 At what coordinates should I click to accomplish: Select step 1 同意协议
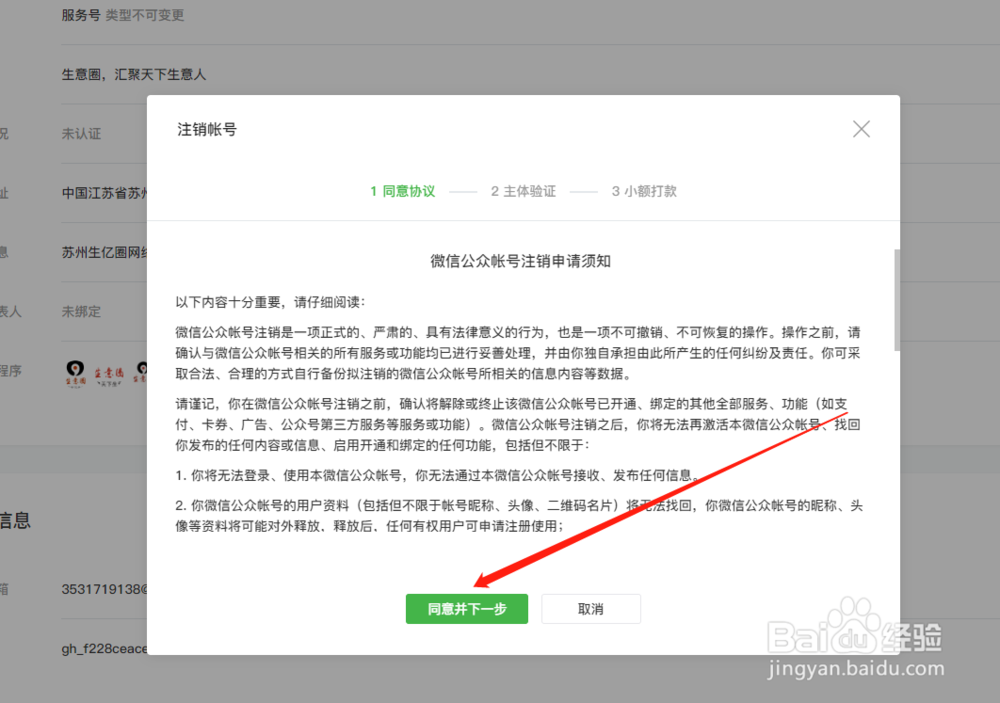[402, 191]
